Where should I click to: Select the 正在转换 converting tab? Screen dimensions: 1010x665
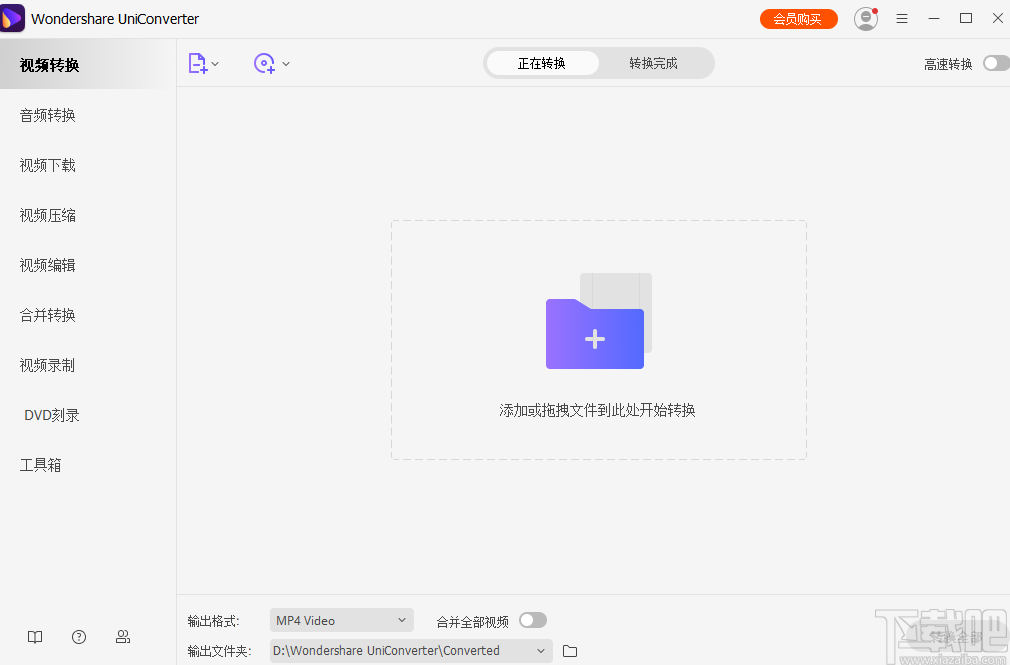pyautogui.click(x=541, y=62)
